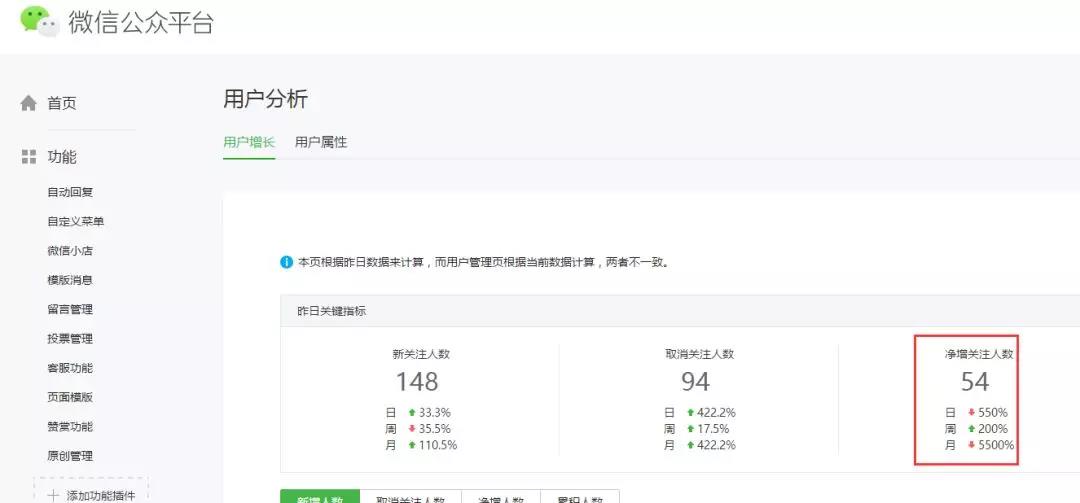Switch to 用户属性 tab
1080x503 pixels.
point(321,142)
